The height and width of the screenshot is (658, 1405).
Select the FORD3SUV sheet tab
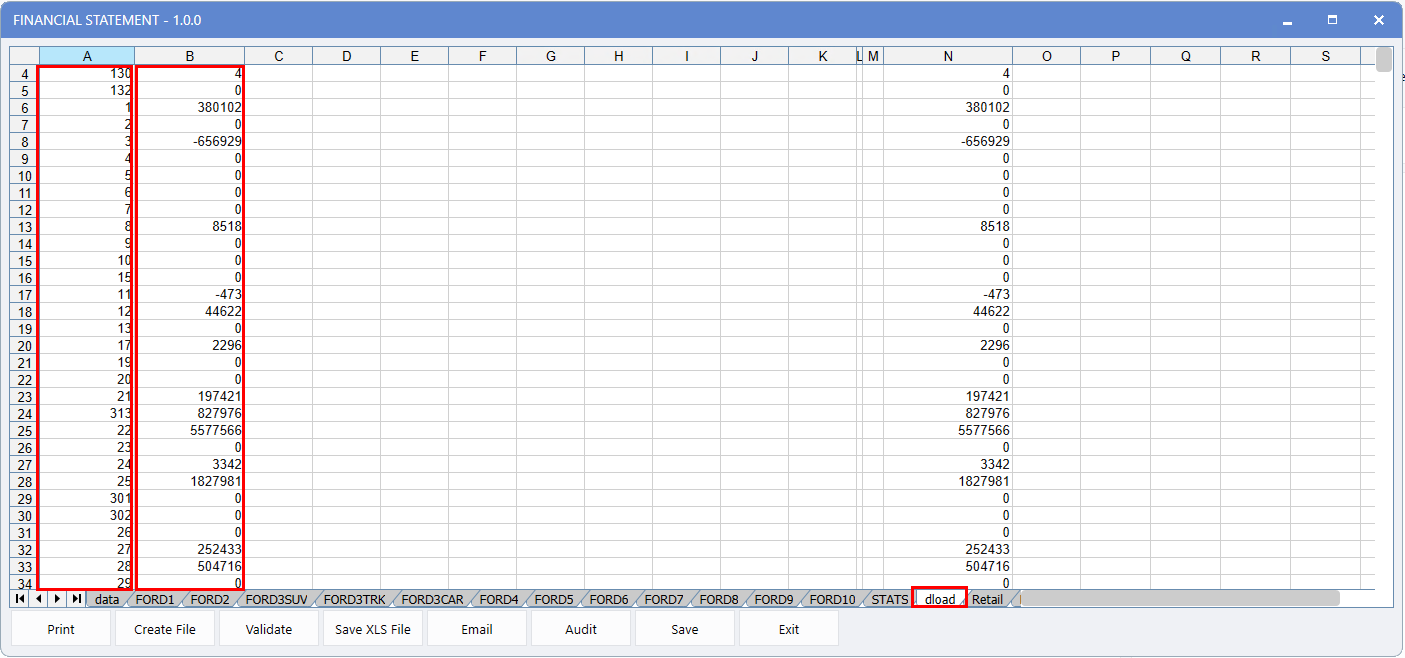tap(277, 600)
